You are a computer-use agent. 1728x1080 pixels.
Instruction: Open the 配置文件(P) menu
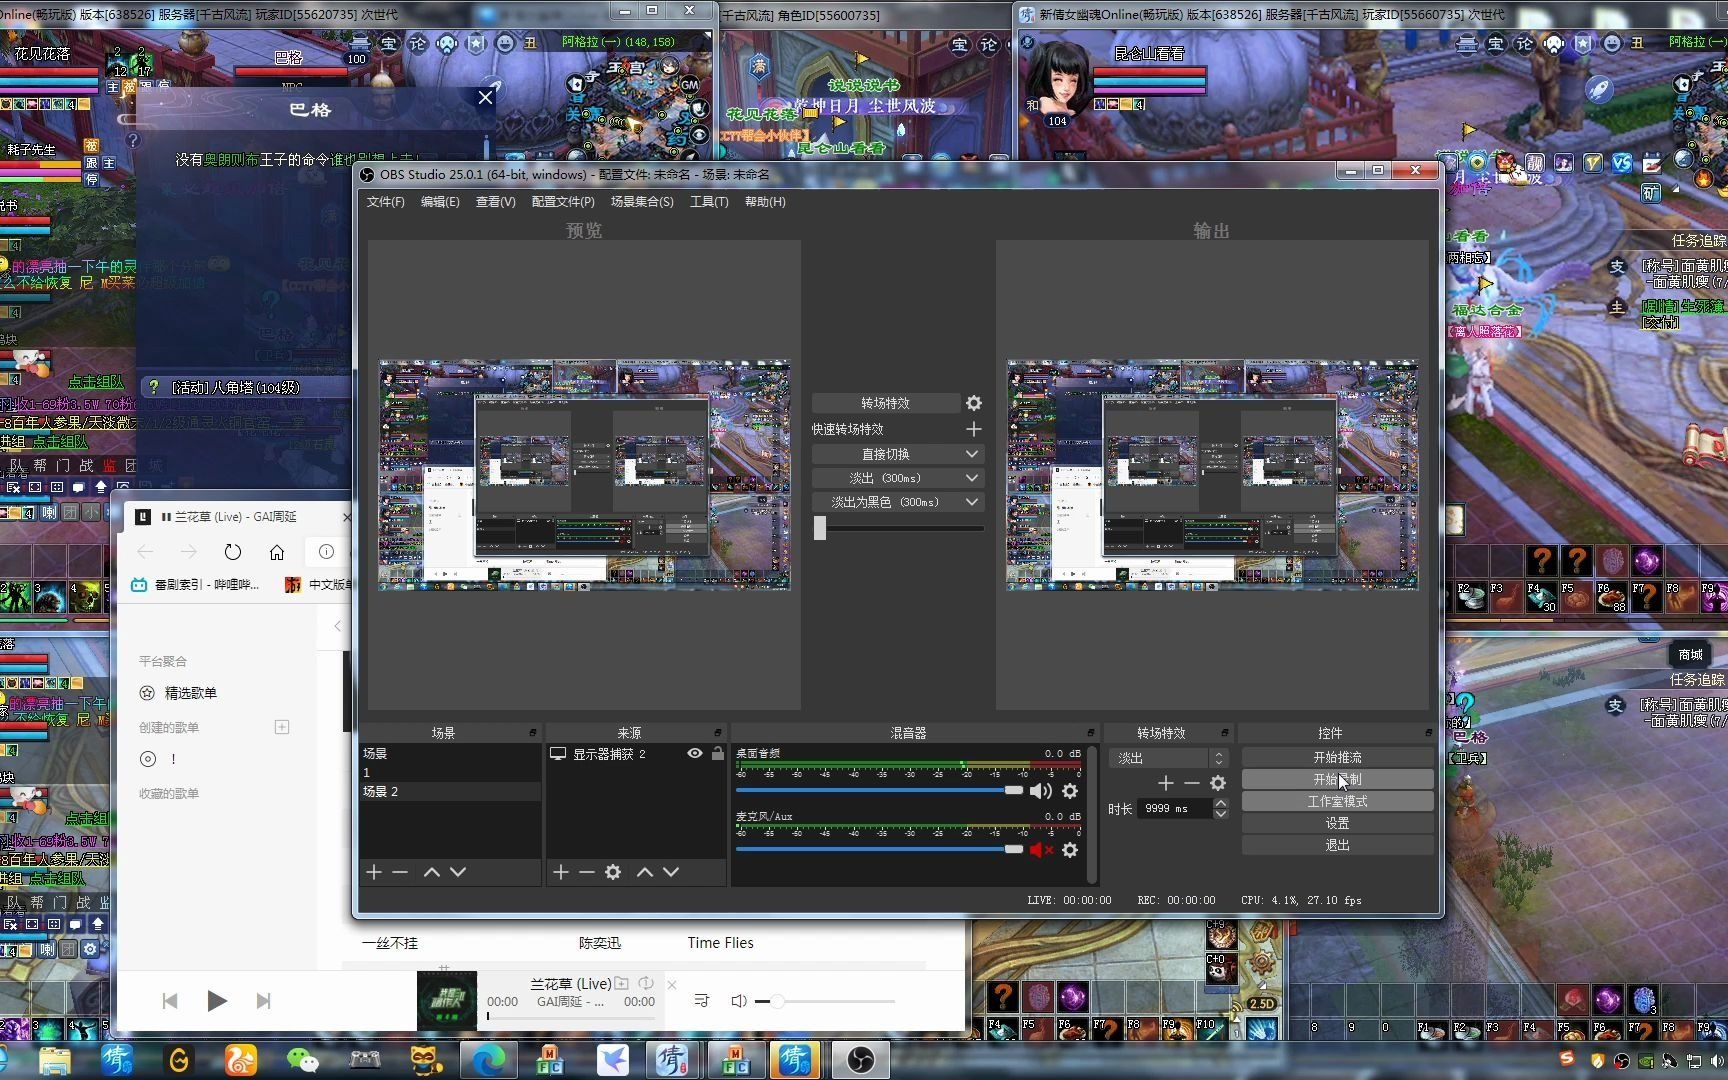click(563, 202)
